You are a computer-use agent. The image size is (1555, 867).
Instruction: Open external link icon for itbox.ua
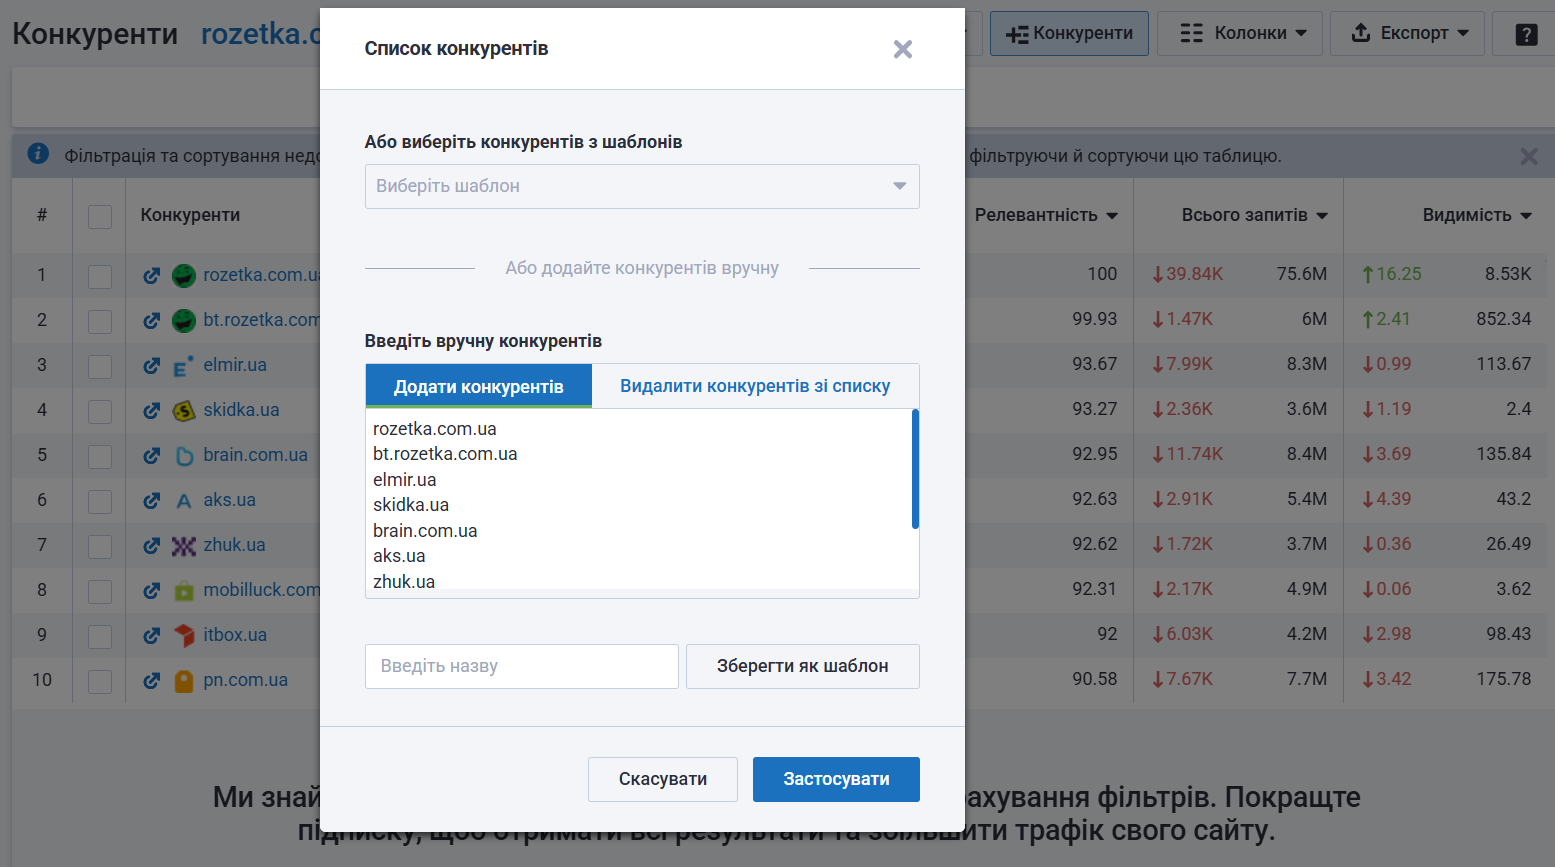pyautogui.click(x=151, y=636)
